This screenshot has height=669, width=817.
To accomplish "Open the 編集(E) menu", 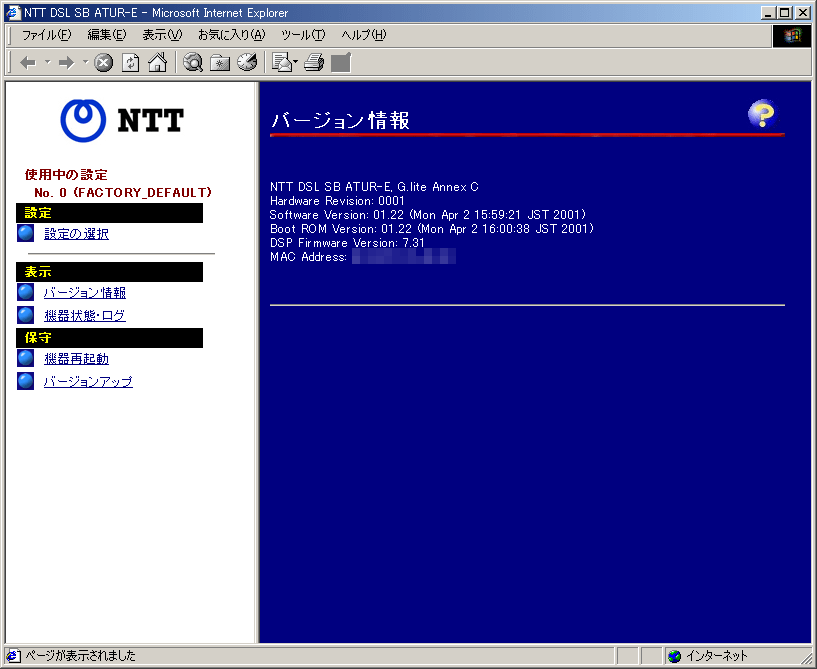I will point(107,35).
